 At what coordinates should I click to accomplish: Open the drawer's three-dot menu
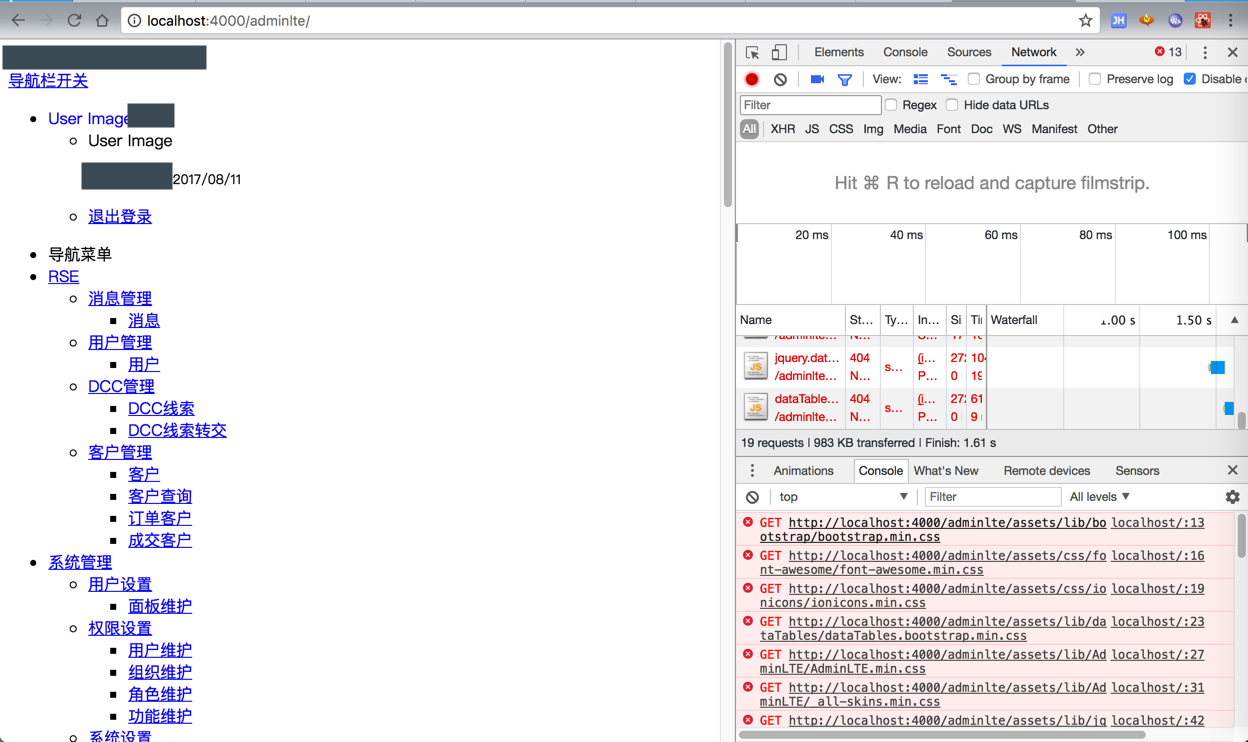[752, 470]
